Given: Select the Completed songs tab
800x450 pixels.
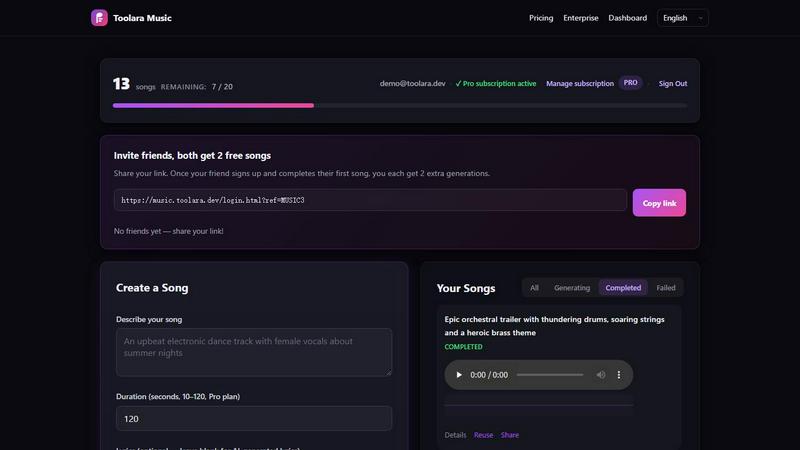Looking at the screenshot, I should pos(623,288).
